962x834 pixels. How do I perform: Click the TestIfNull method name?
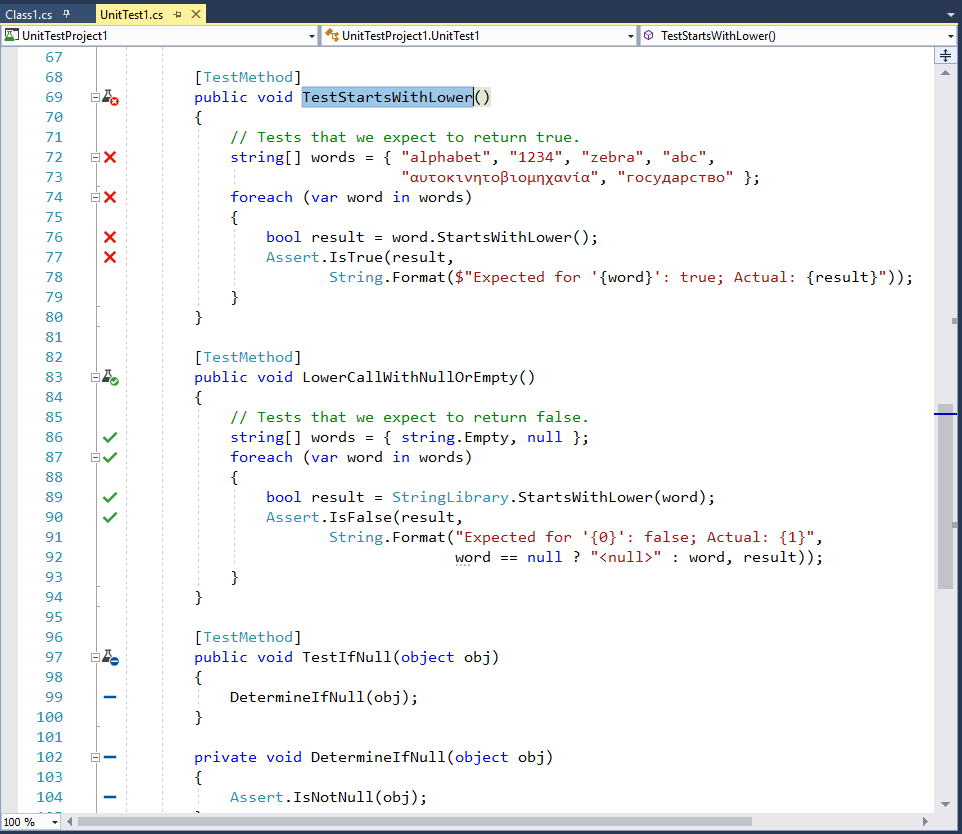click(347, 657)
